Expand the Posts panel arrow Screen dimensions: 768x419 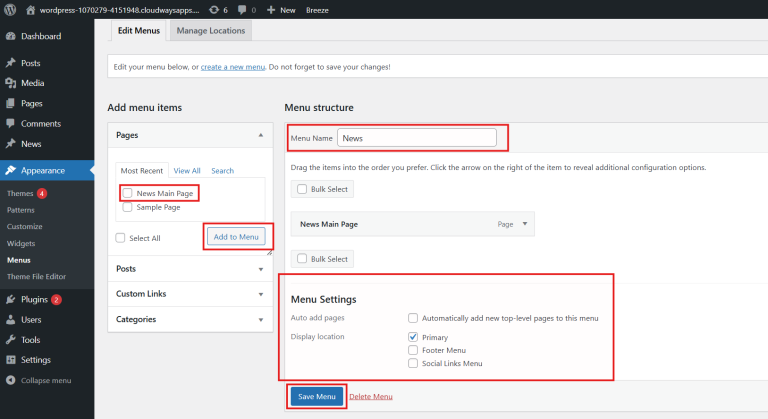pos(261,269)
